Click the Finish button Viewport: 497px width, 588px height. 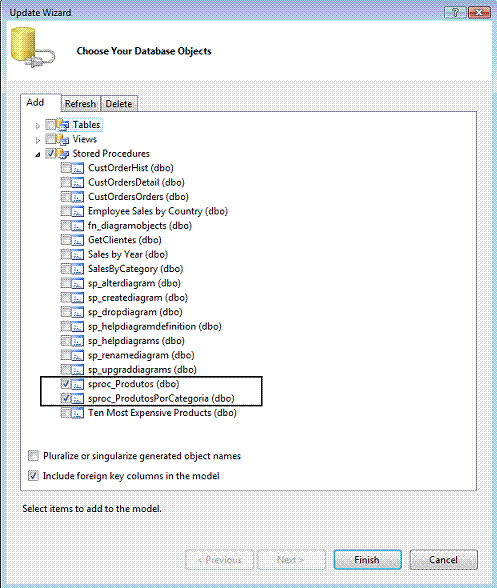pos(368,560)
